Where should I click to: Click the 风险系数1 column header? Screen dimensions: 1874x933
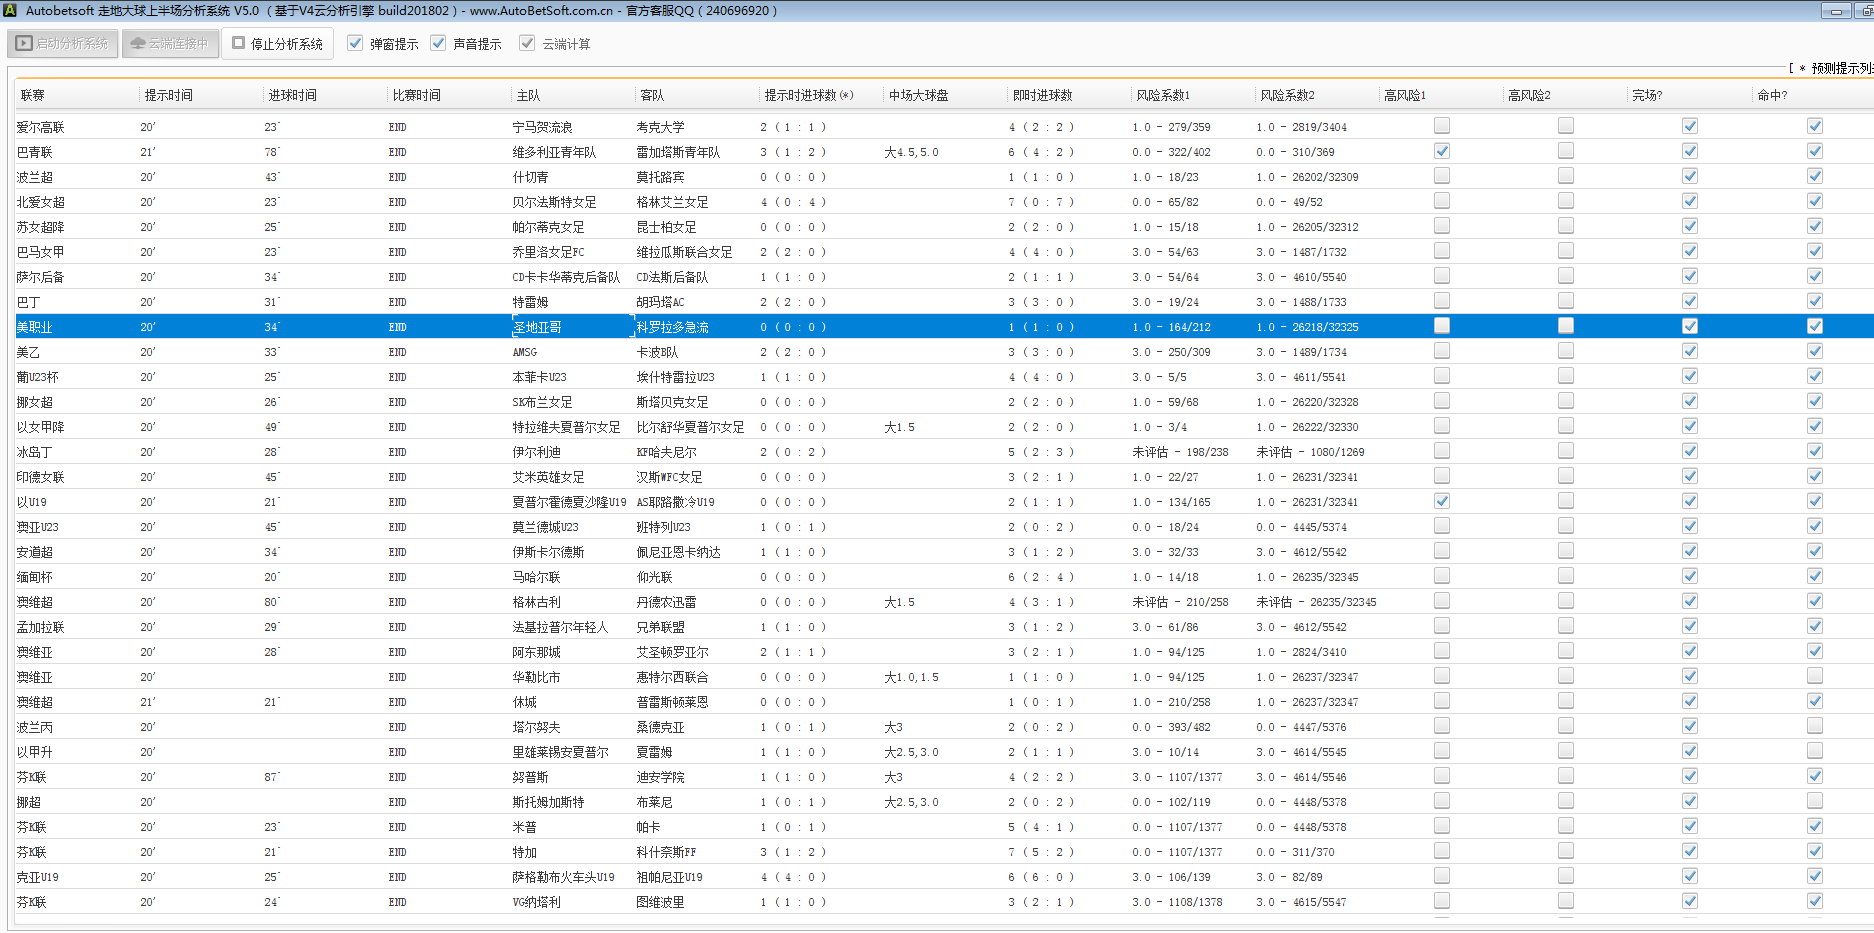[1163, 95]
